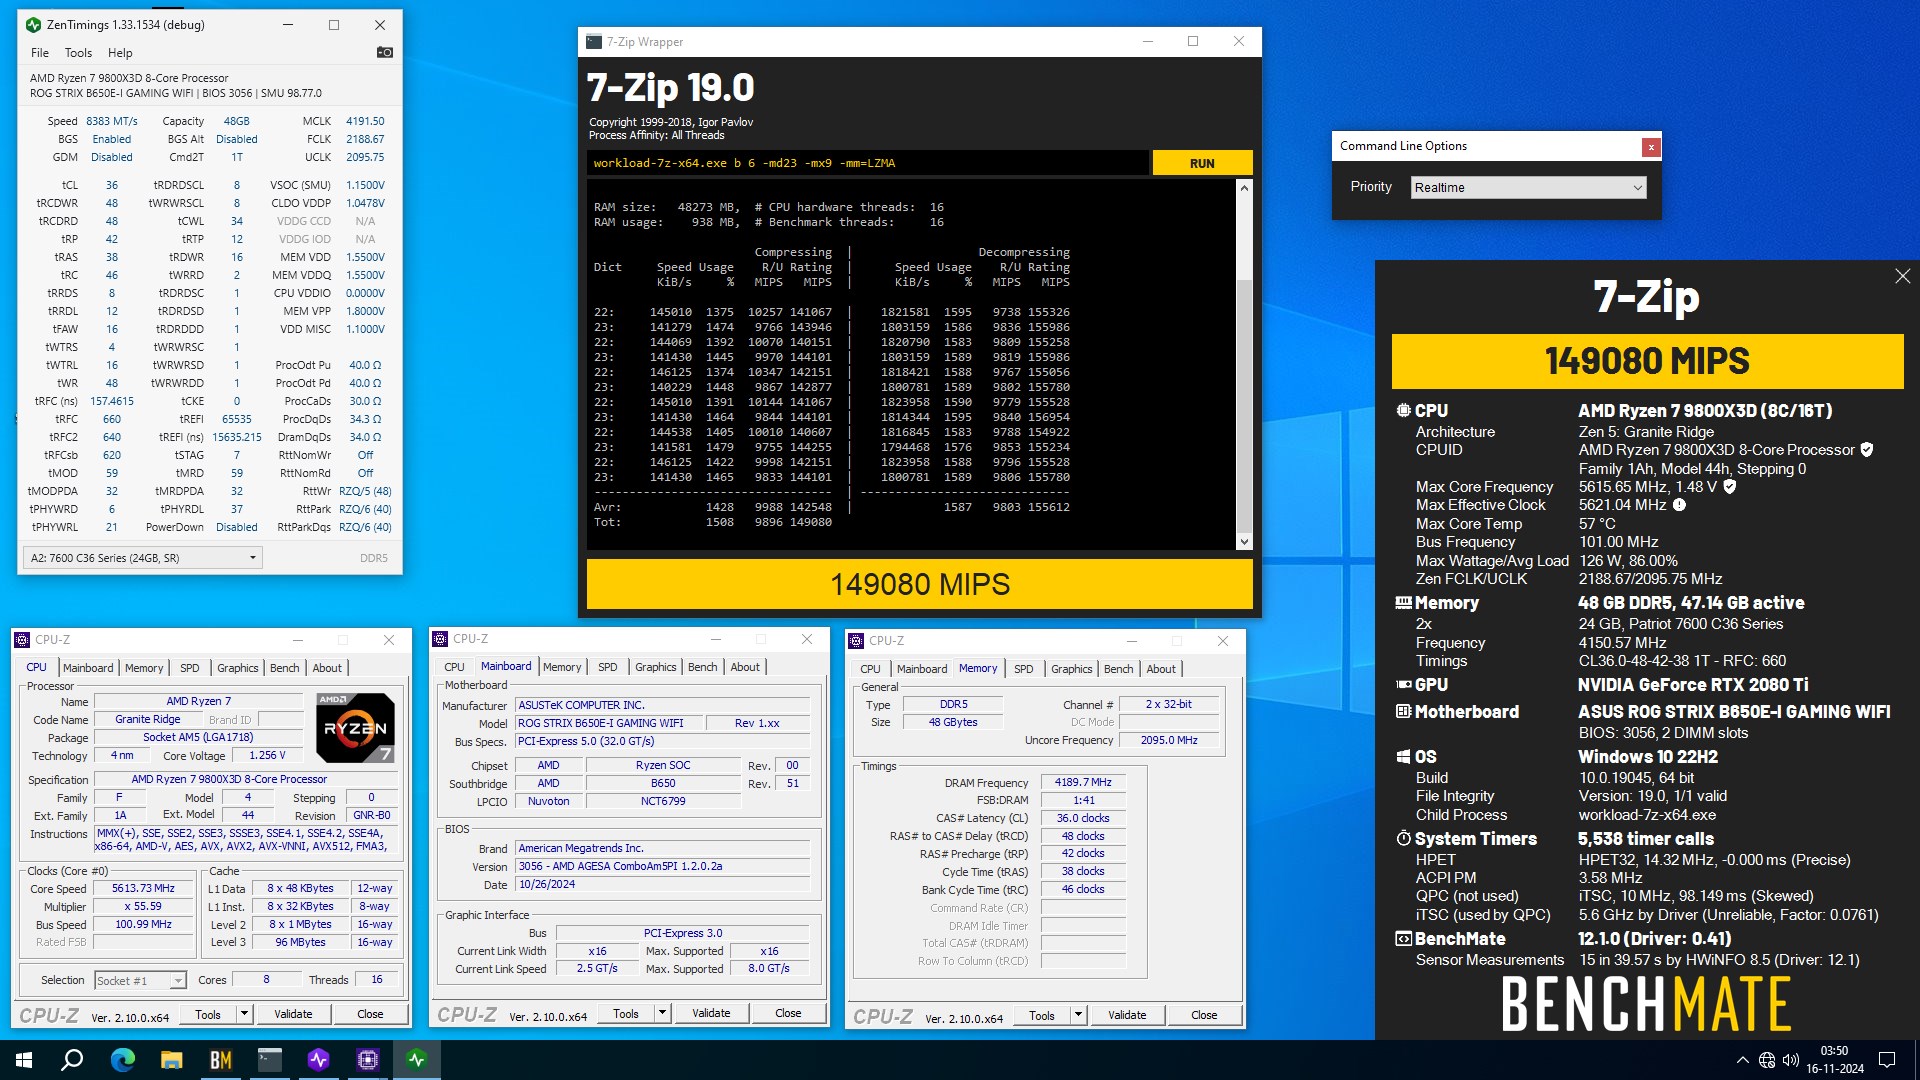Open the Windows Start menu
The width and height of the screenshot is (1920, 1080).
click(x=24, y=1060)
